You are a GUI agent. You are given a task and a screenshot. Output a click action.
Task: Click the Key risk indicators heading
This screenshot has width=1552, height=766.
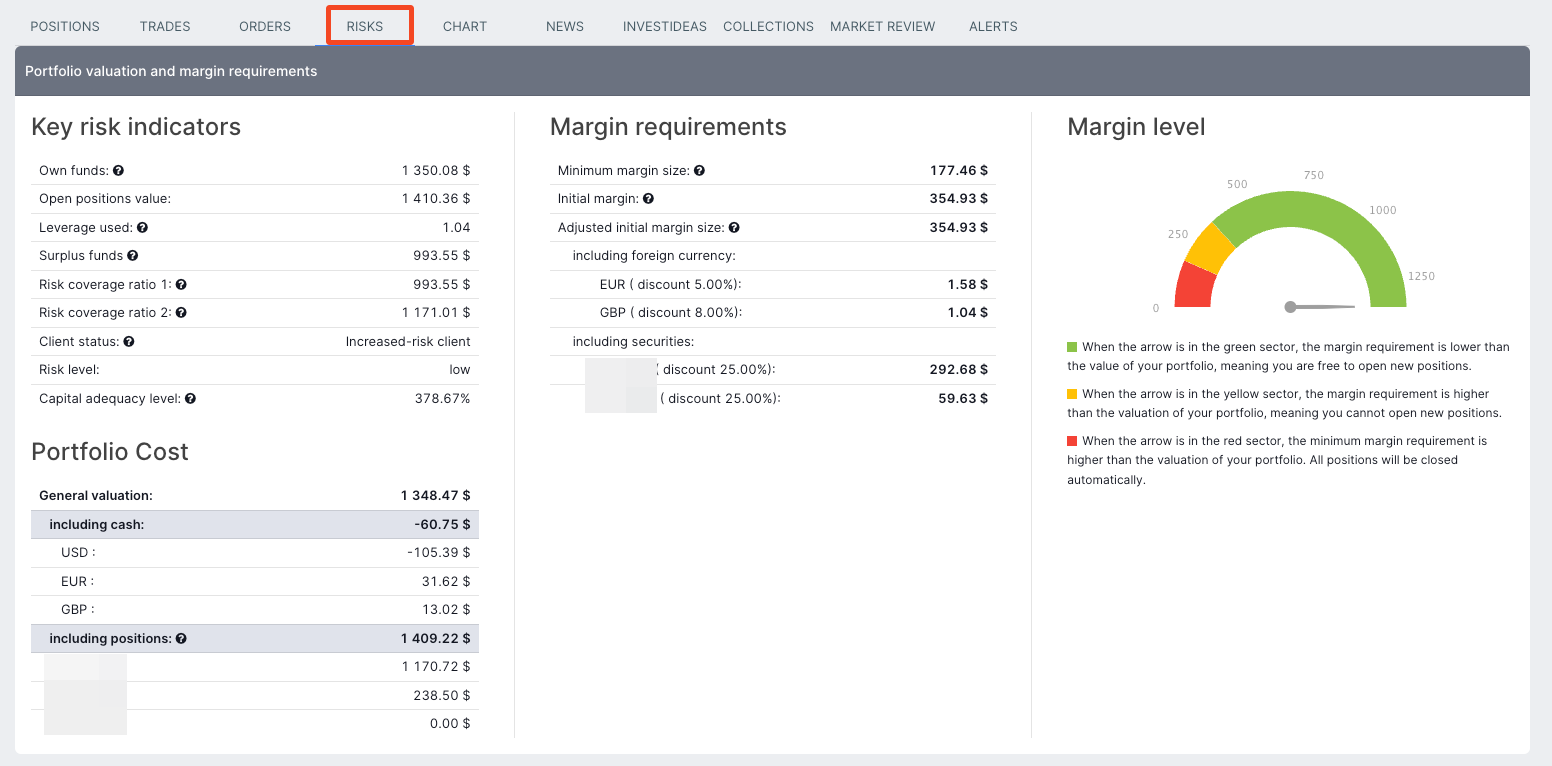coord(136,127)
